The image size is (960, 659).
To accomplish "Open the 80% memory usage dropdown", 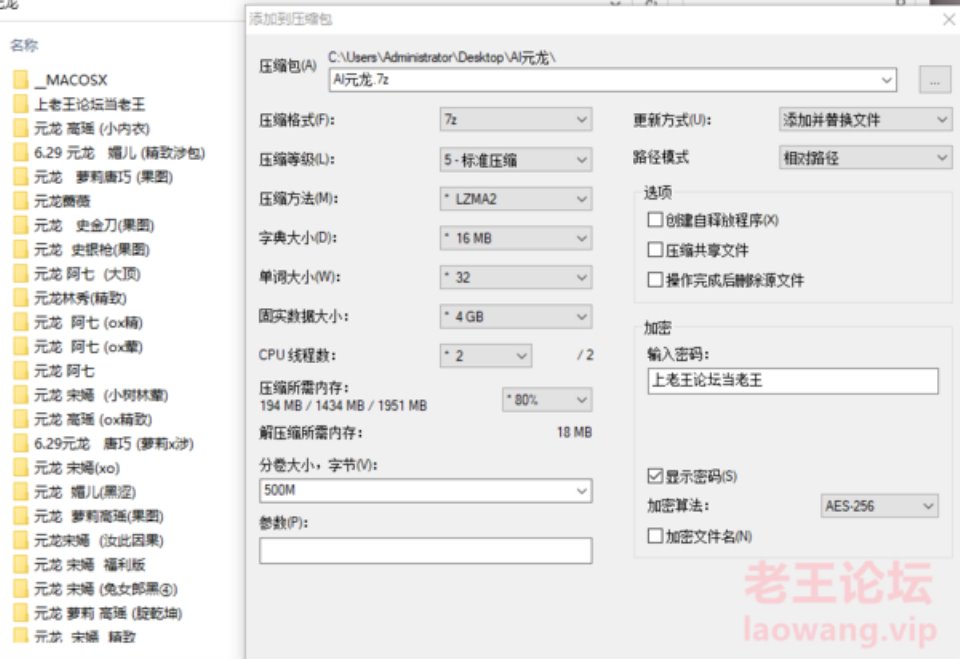I will pyautogui.click(x=547, y=400).
